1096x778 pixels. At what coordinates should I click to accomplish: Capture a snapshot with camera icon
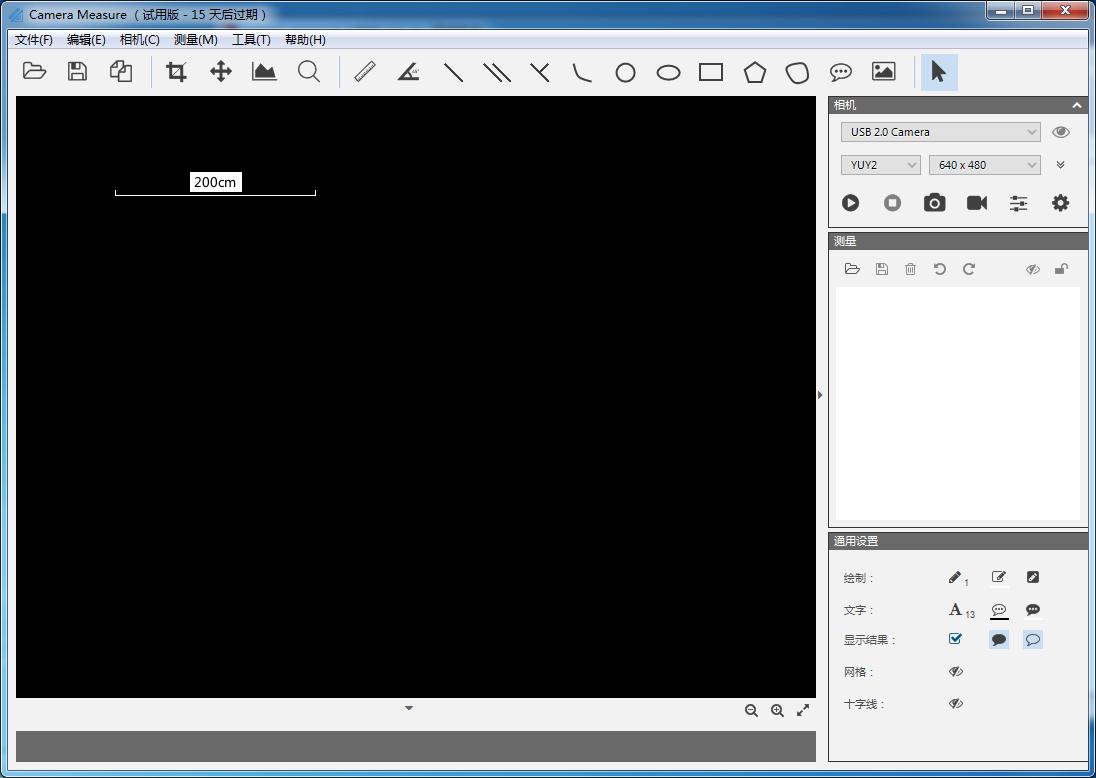935,203
